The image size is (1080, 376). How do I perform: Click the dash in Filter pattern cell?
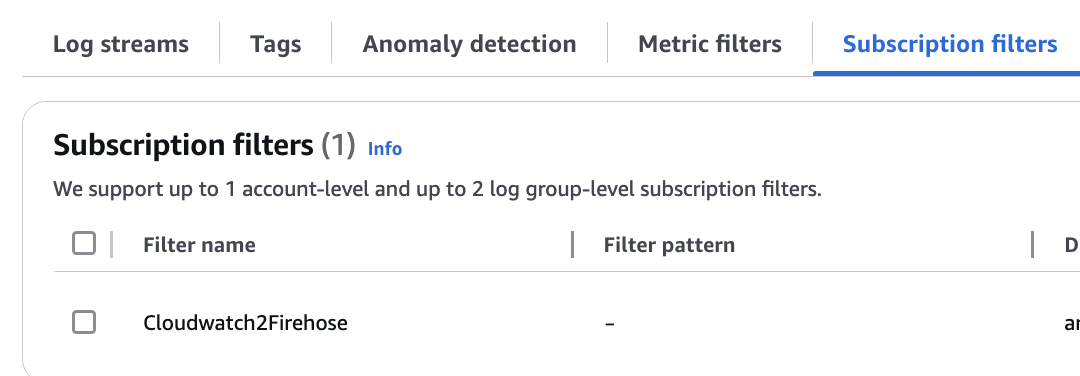tap(610, 323)
